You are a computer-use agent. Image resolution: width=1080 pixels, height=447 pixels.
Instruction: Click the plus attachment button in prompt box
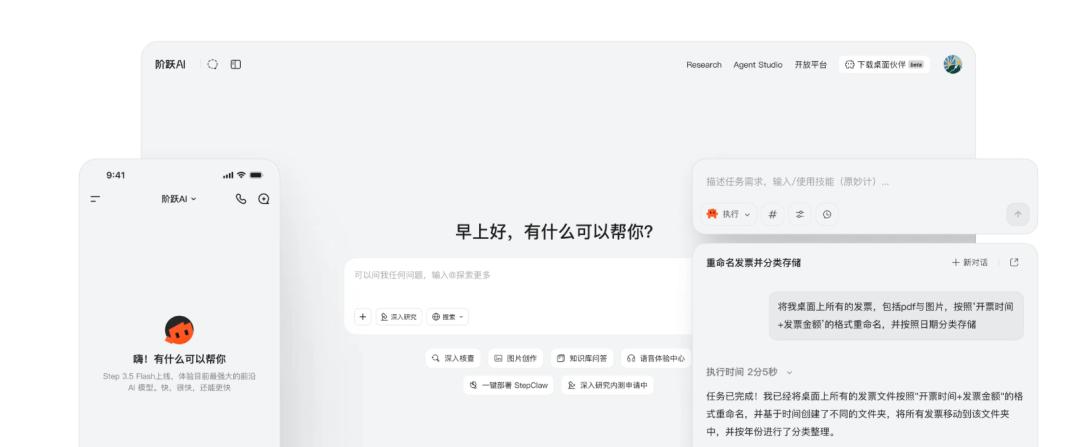pyautogui.click(x=363, y=317)
